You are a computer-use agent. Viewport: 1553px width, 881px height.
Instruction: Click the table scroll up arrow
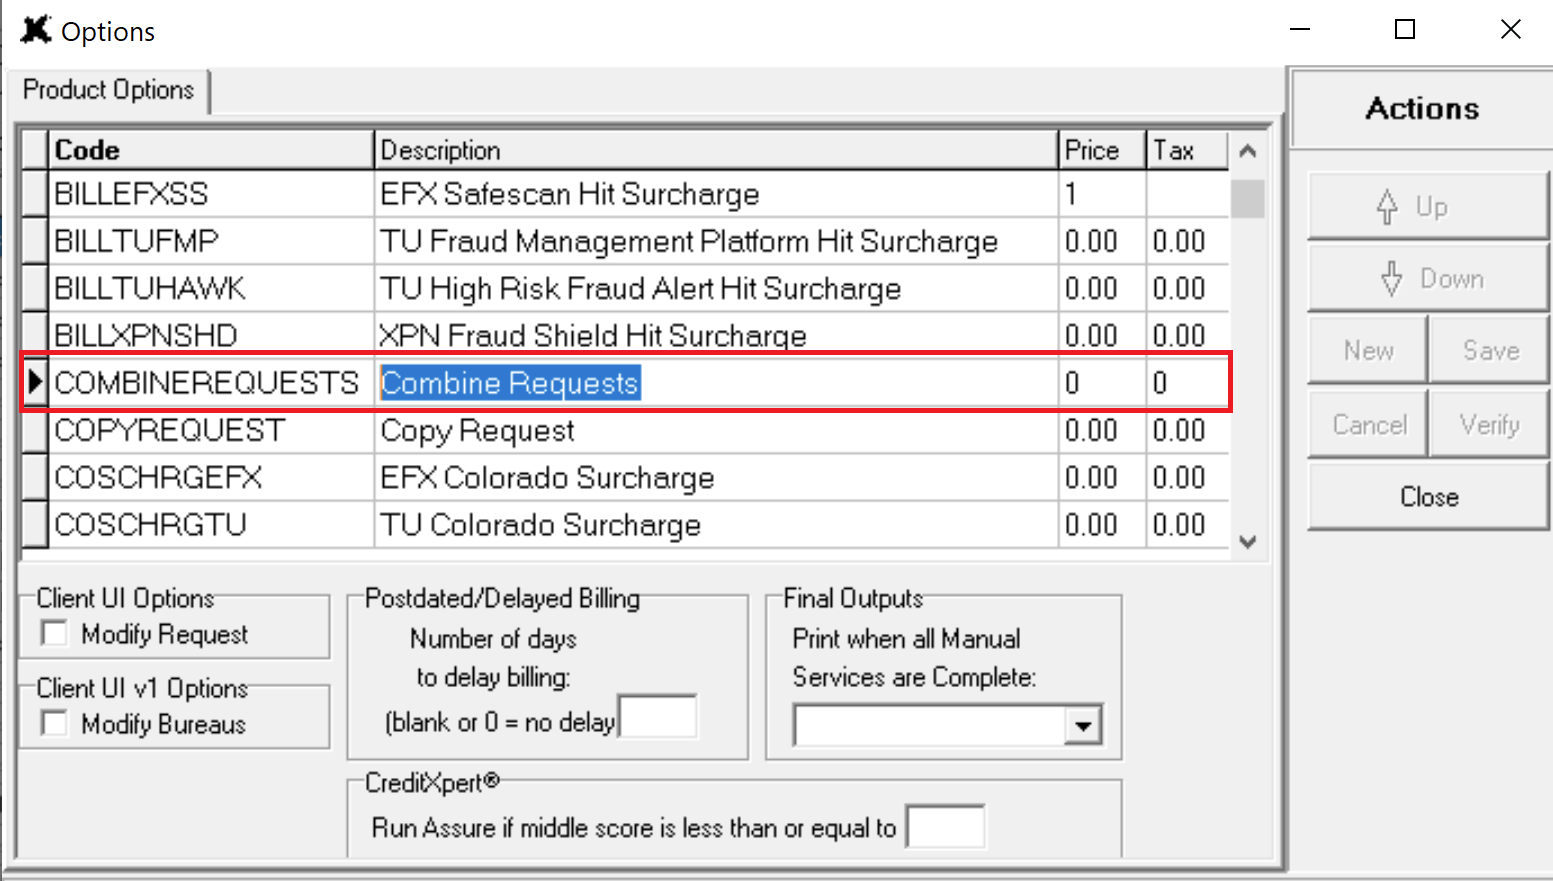(x=1247, y=151)
